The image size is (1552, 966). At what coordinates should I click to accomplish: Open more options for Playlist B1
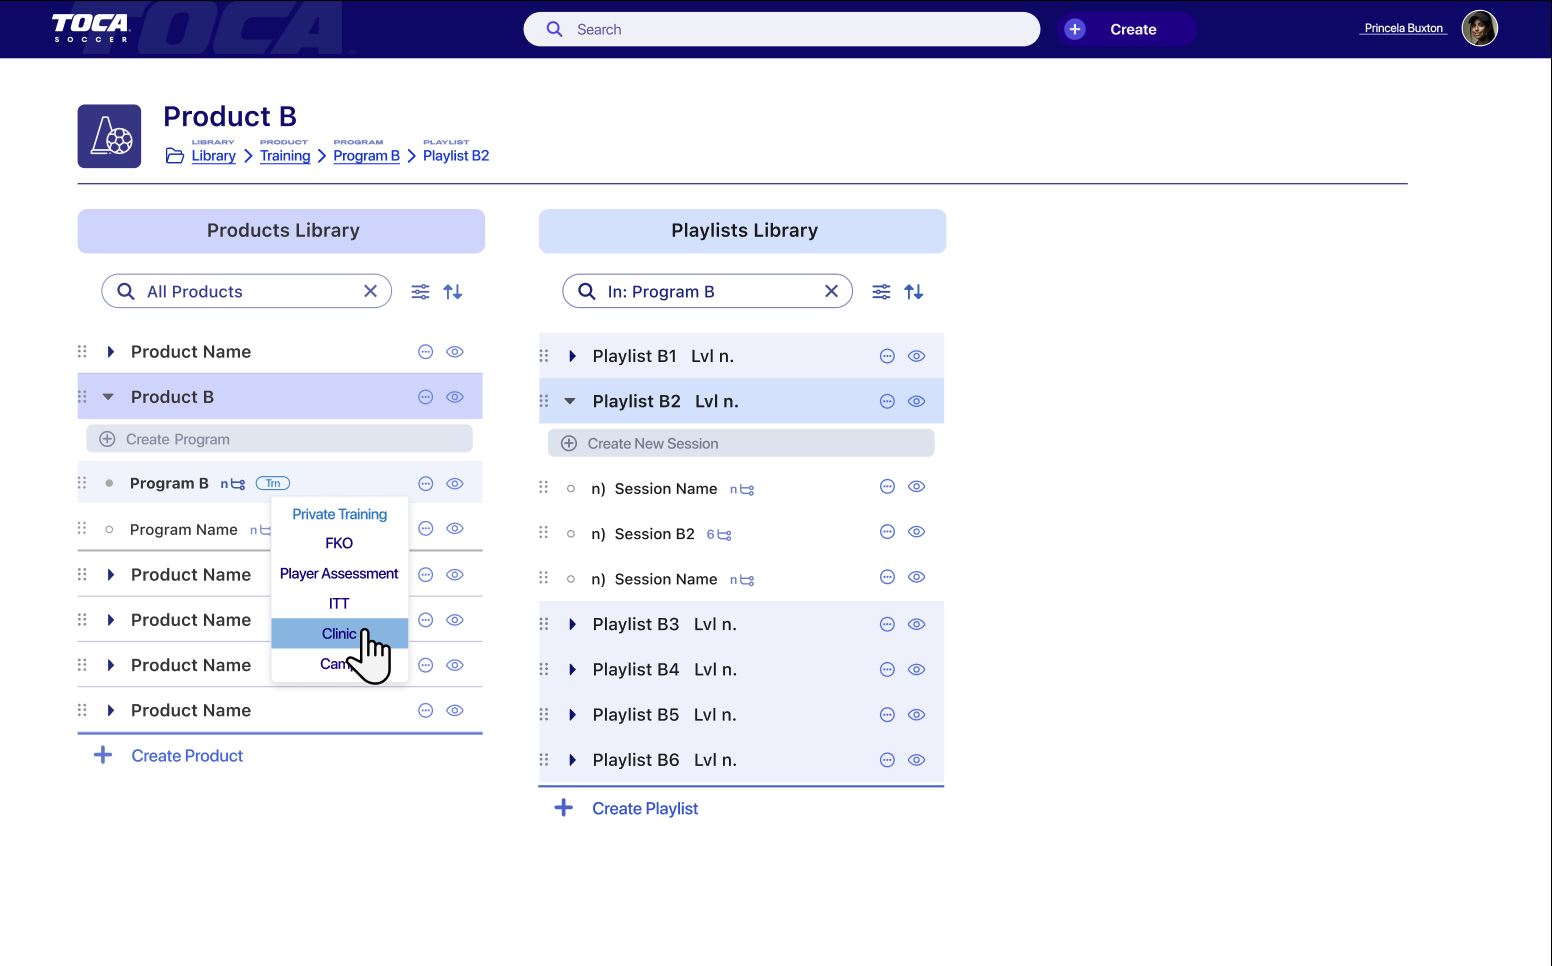pos(886,356)
